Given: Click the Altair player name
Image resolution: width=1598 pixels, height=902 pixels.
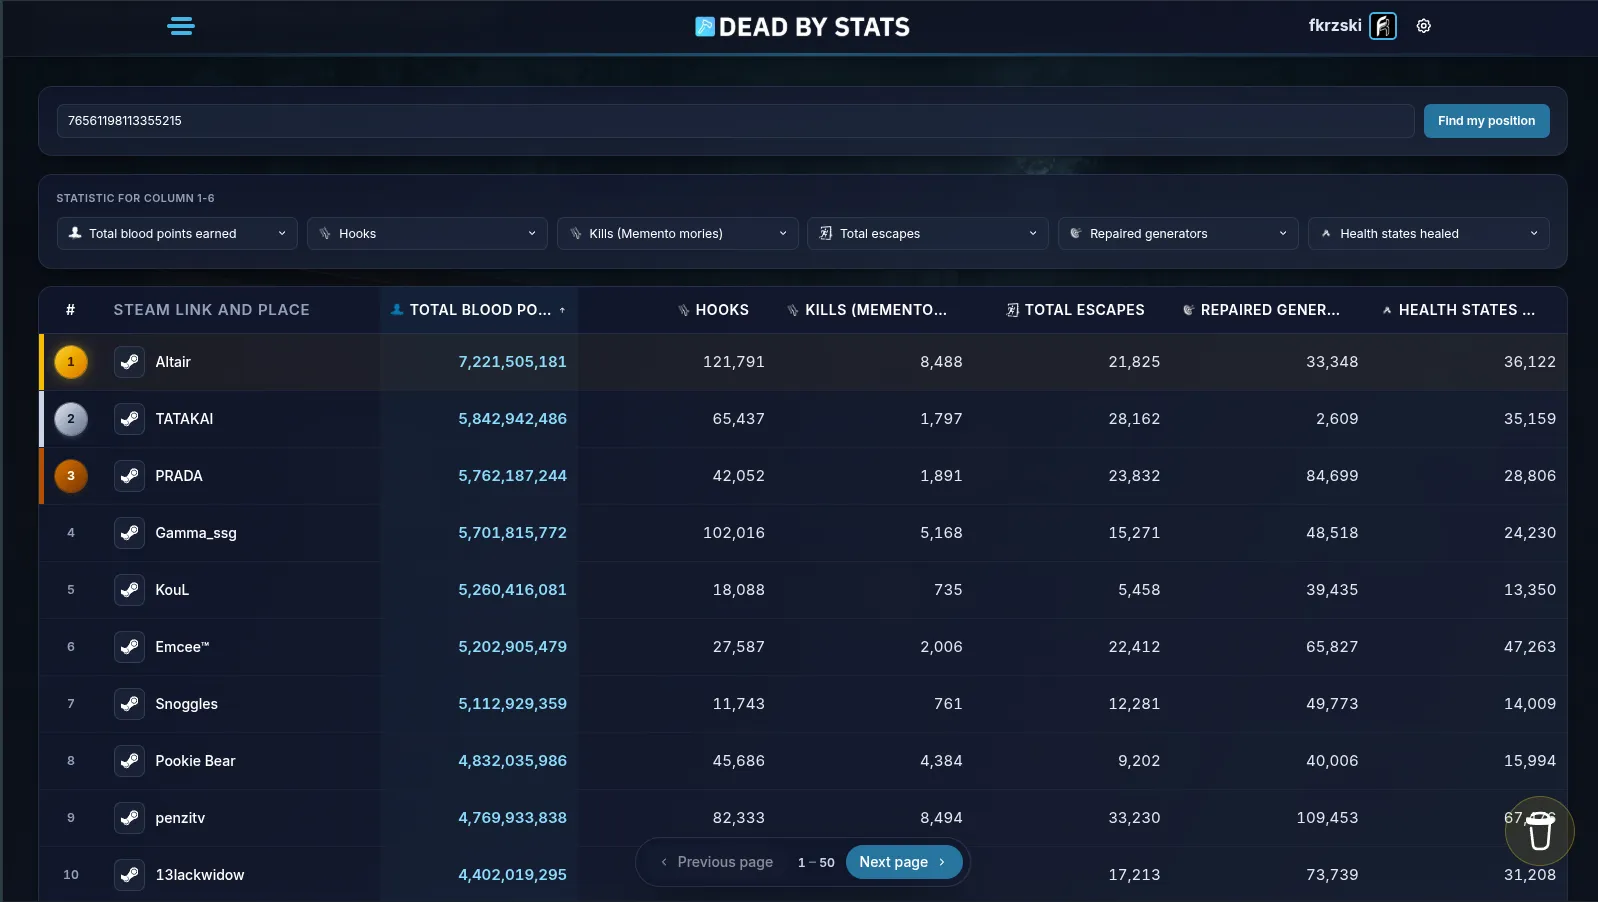Looking at the screenshot, I should coord(173,362).
